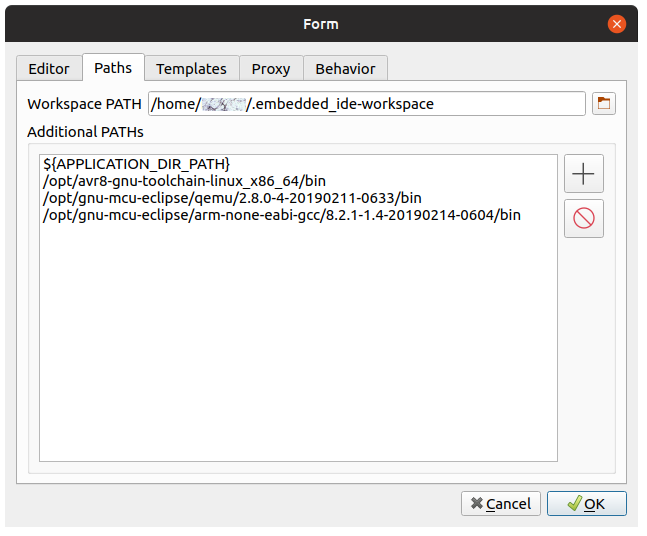The image size is (647, 536).
Task: Go to the Proxy tab
Action: pos(271,68)
